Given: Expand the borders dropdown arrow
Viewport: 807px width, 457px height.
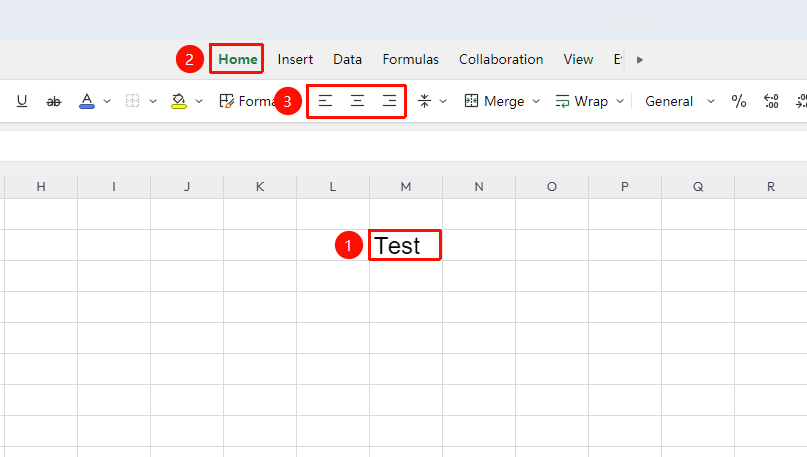Looking at the screenshot, I should (x=153, y=101).
